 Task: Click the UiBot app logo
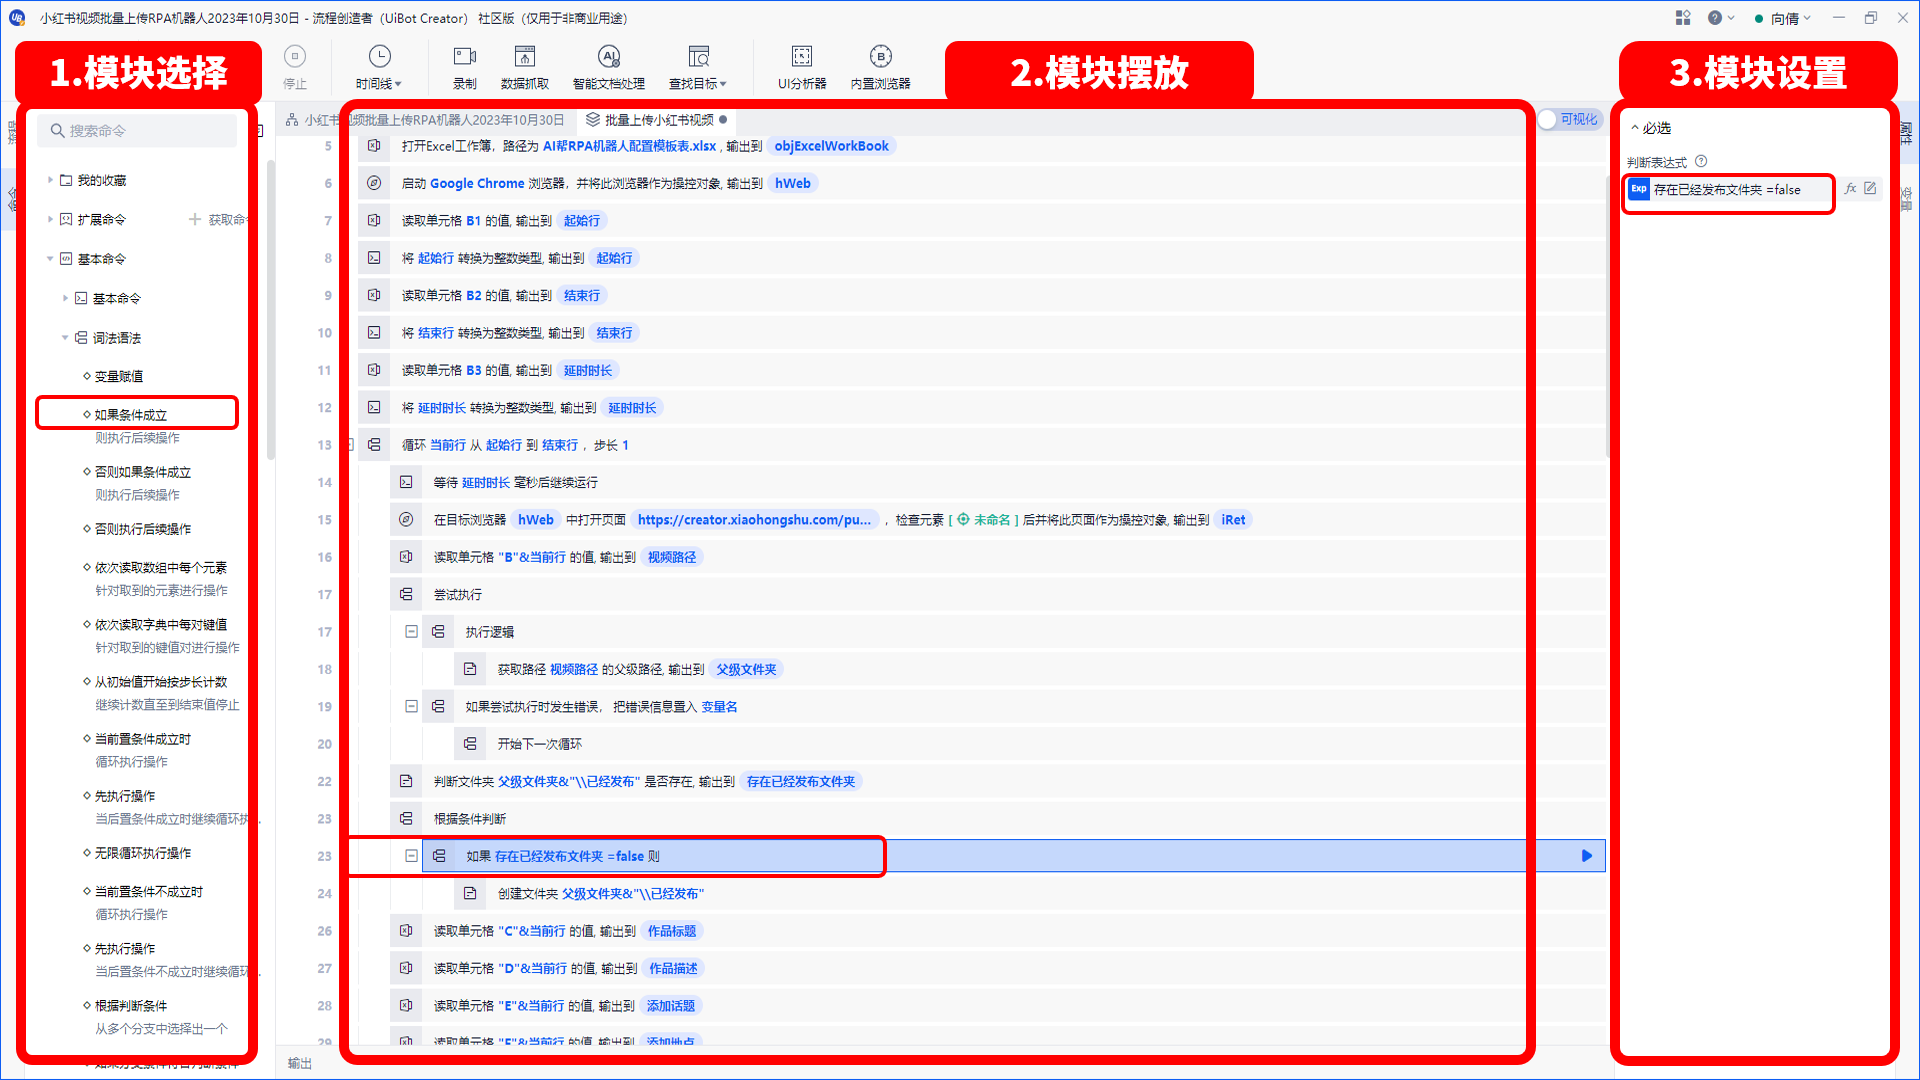[17, 18]
